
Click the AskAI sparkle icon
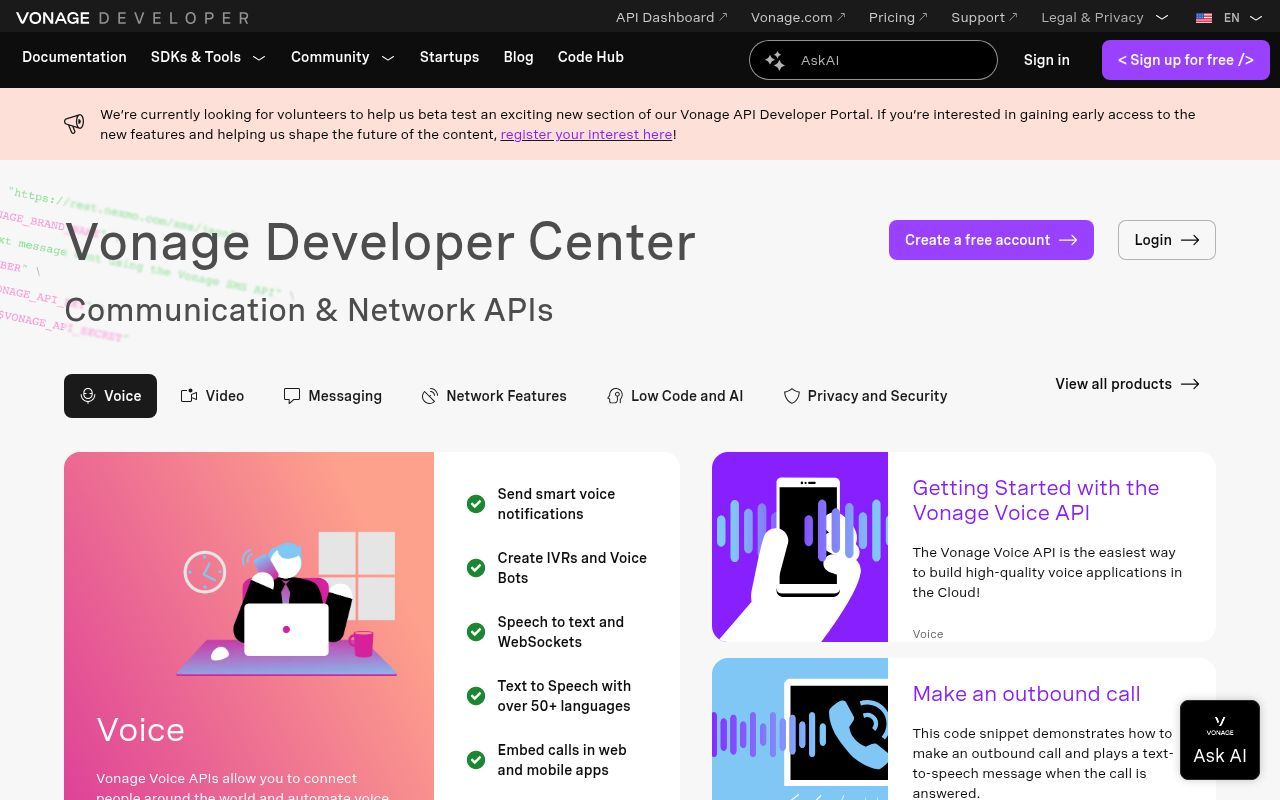pos(775,60)
